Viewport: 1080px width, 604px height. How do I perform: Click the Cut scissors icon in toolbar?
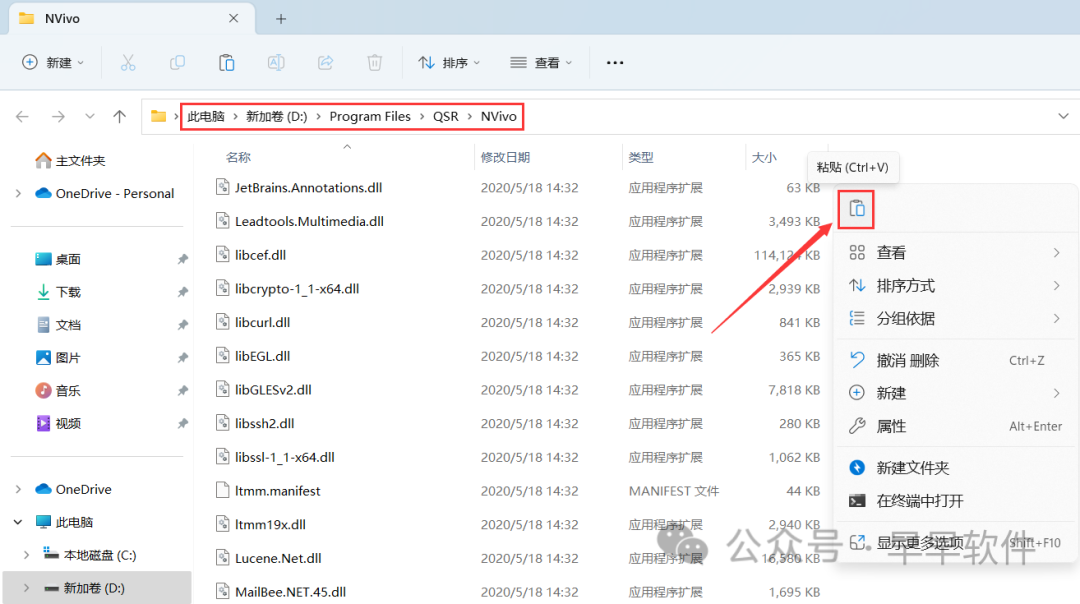(x=128, y=62)
